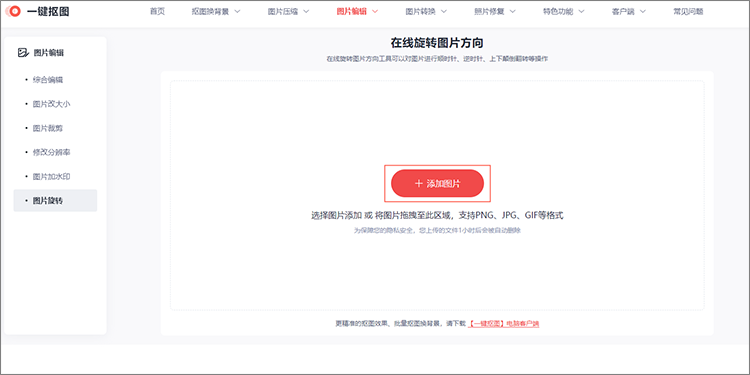Expand the 图片压缩 dropdown arrow
Screen dimensions: 750x375
coord(306,11)
